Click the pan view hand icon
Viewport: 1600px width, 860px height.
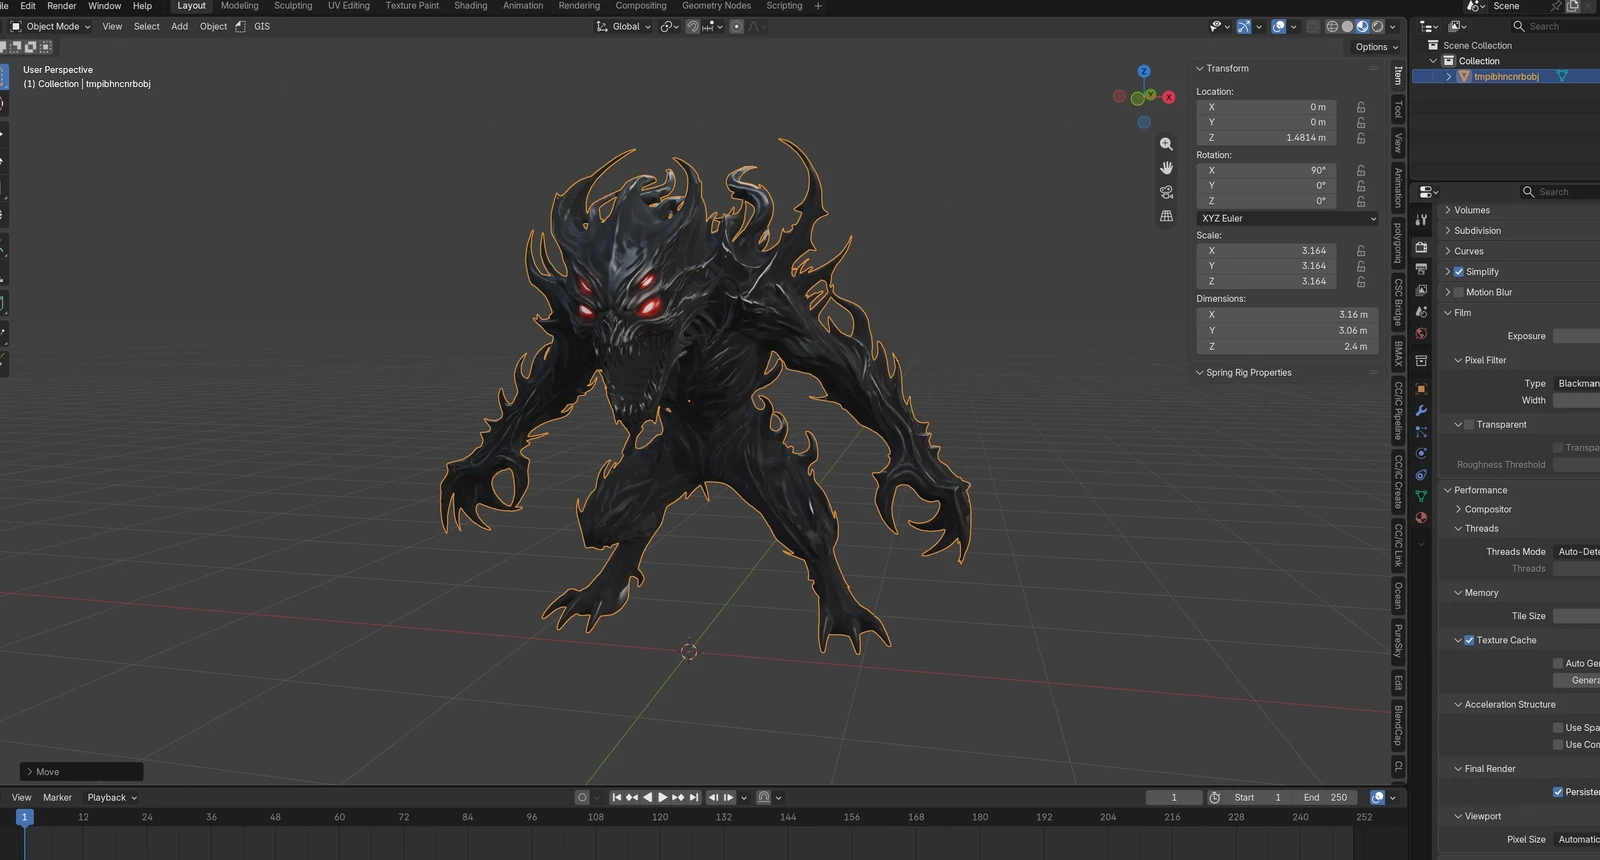tap(1166, 168)
